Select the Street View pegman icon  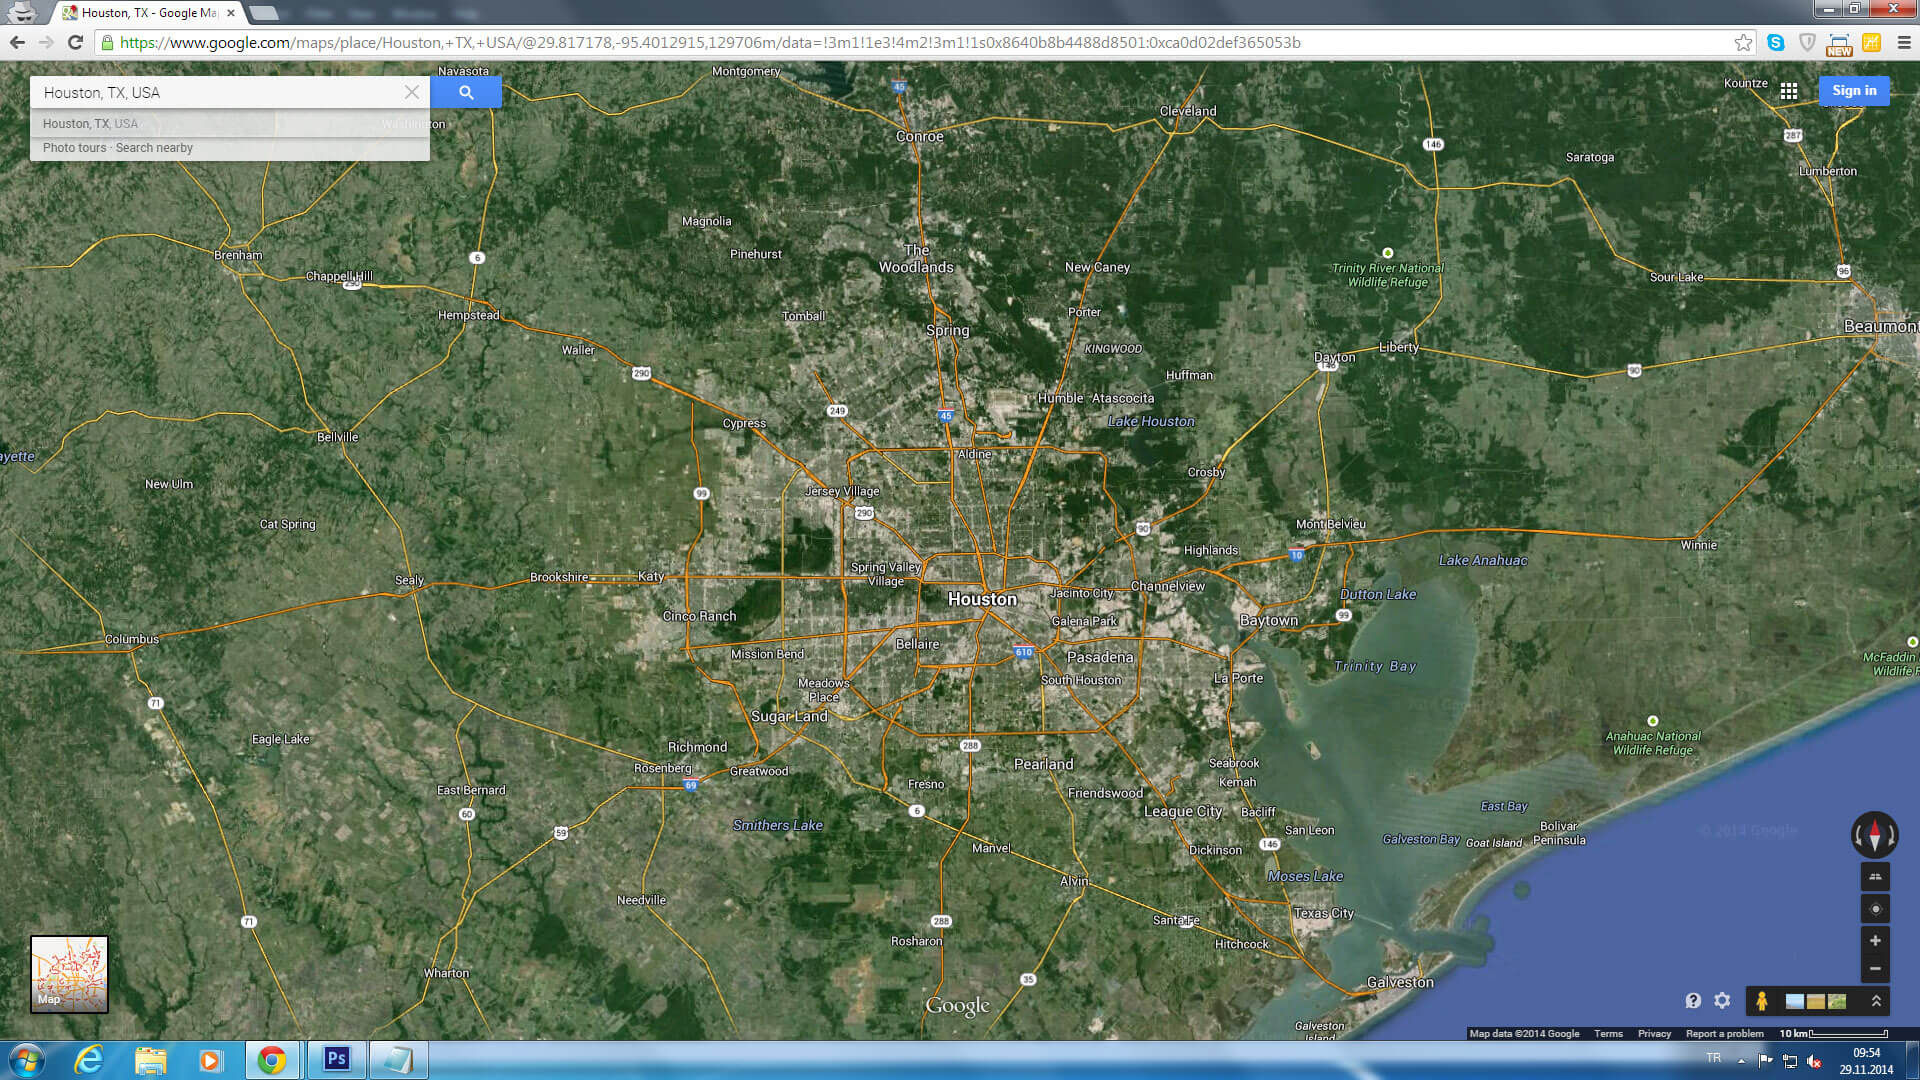click(1762, 1001)
